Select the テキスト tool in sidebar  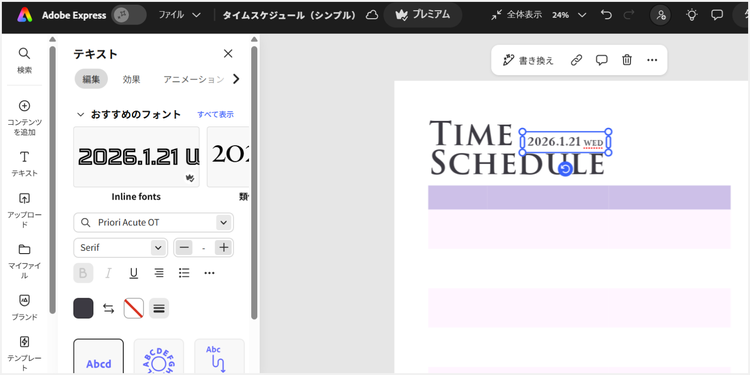pos(24,164)
